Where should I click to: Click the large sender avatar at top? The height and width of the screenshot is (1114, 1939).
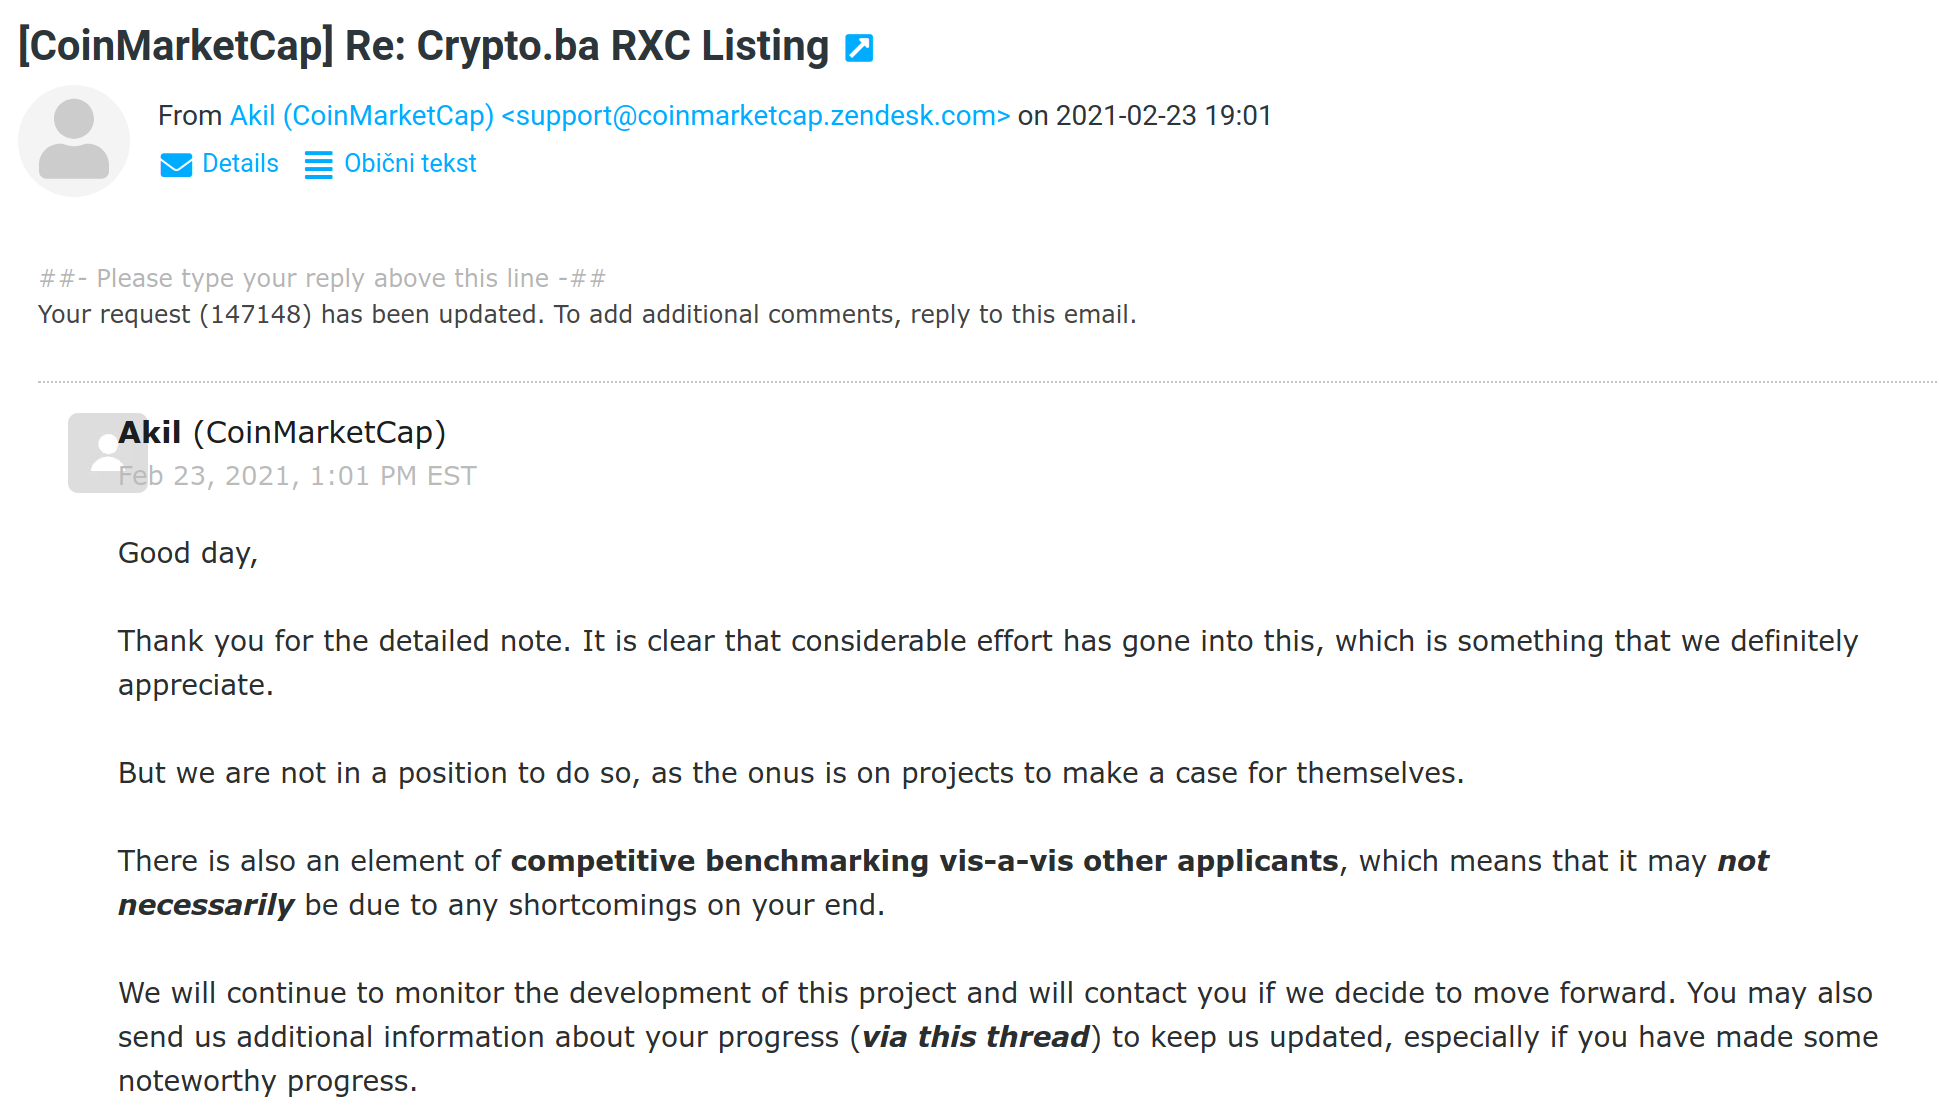click(x=74, y=140)
